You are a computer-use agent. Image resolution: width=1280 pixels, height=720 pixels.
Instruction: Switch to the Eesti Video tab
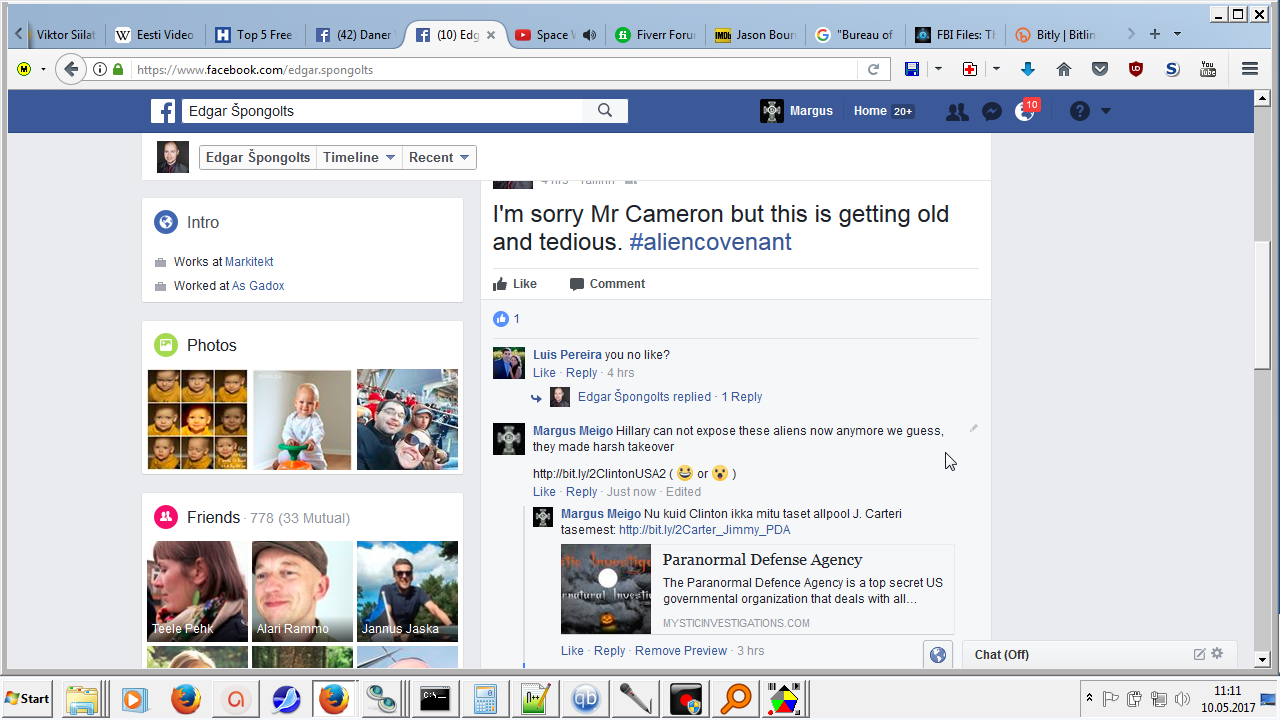pos(154,35)
